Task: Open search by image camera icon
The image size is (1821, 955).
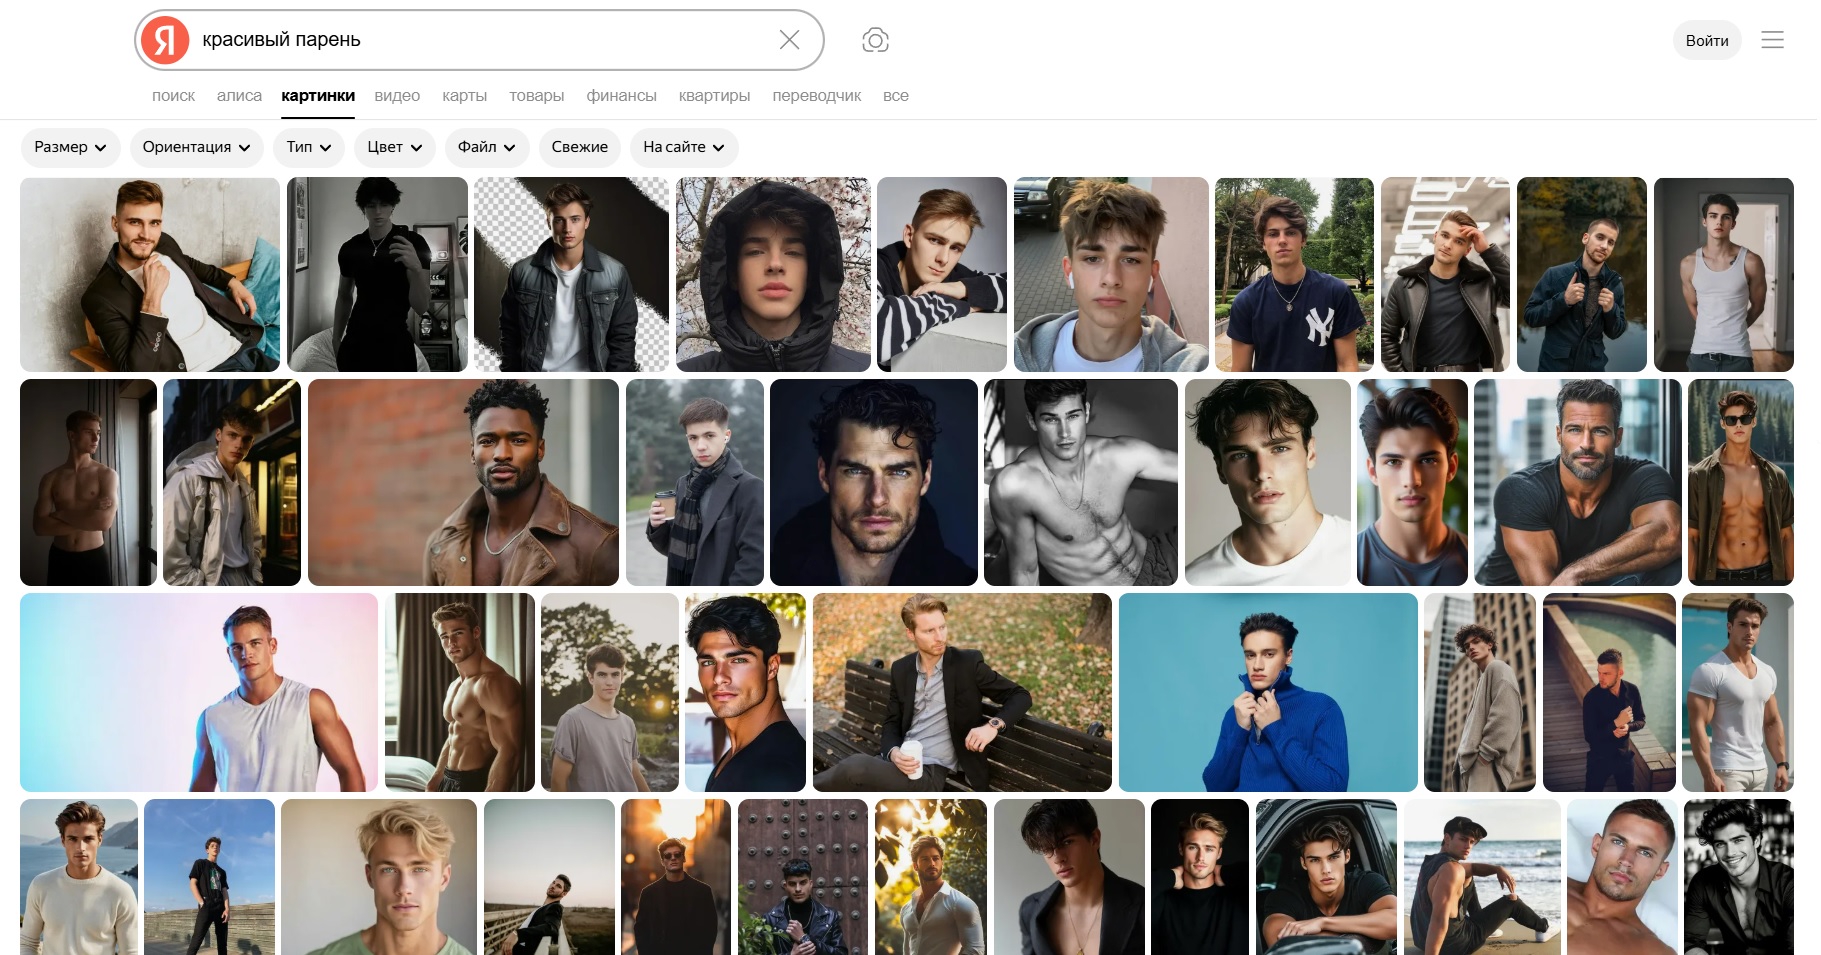Action: click(x=875, y=40)
